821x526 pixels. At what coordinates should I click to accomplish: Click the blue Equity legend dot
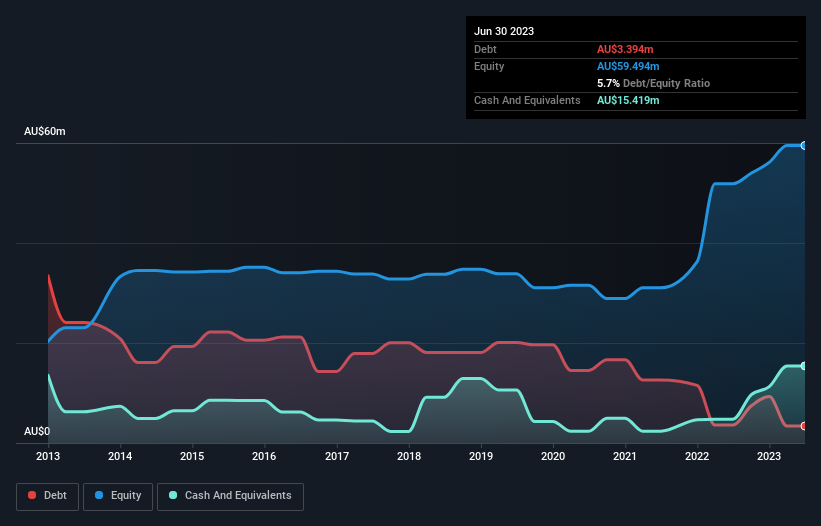click(x=99, y=495)
